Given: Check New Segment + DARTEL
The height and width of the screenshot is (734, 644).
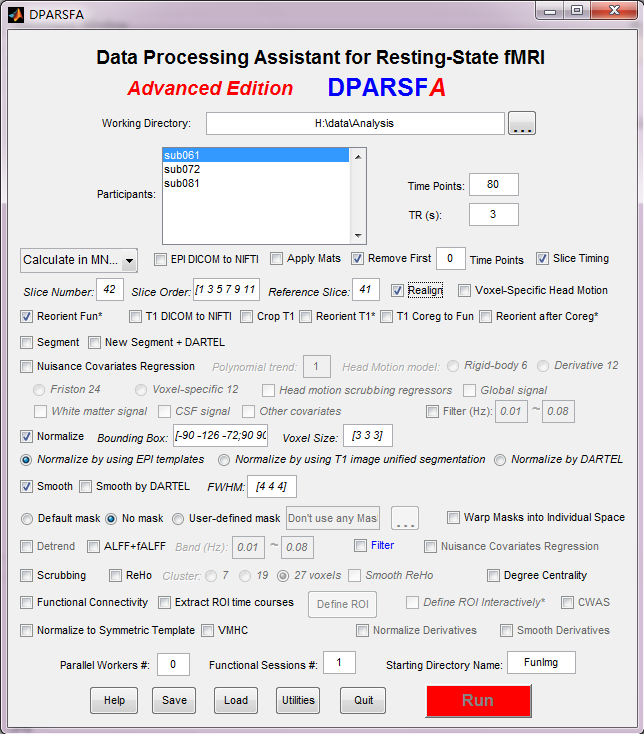Looking at the screenshot, I should click(x=94, y=343).
